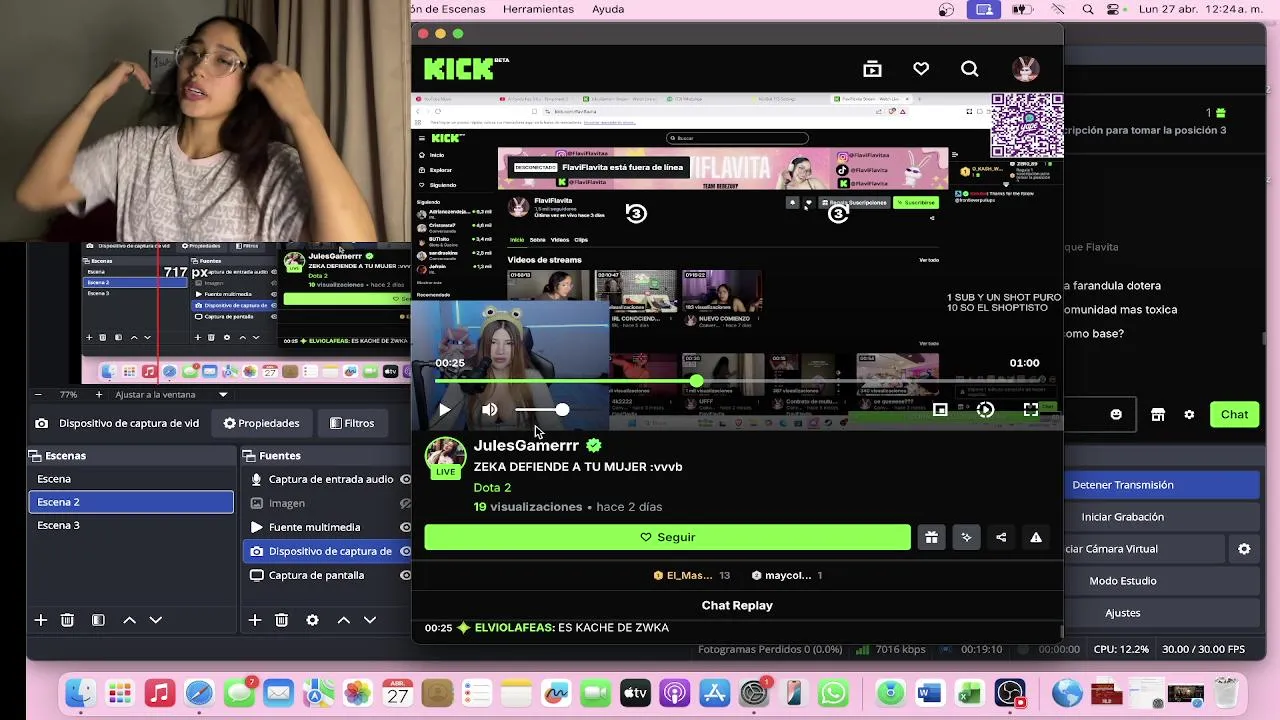The image size is (1280, 720).
Task: Open the heart following icon in Kick header
Action: 921,69
